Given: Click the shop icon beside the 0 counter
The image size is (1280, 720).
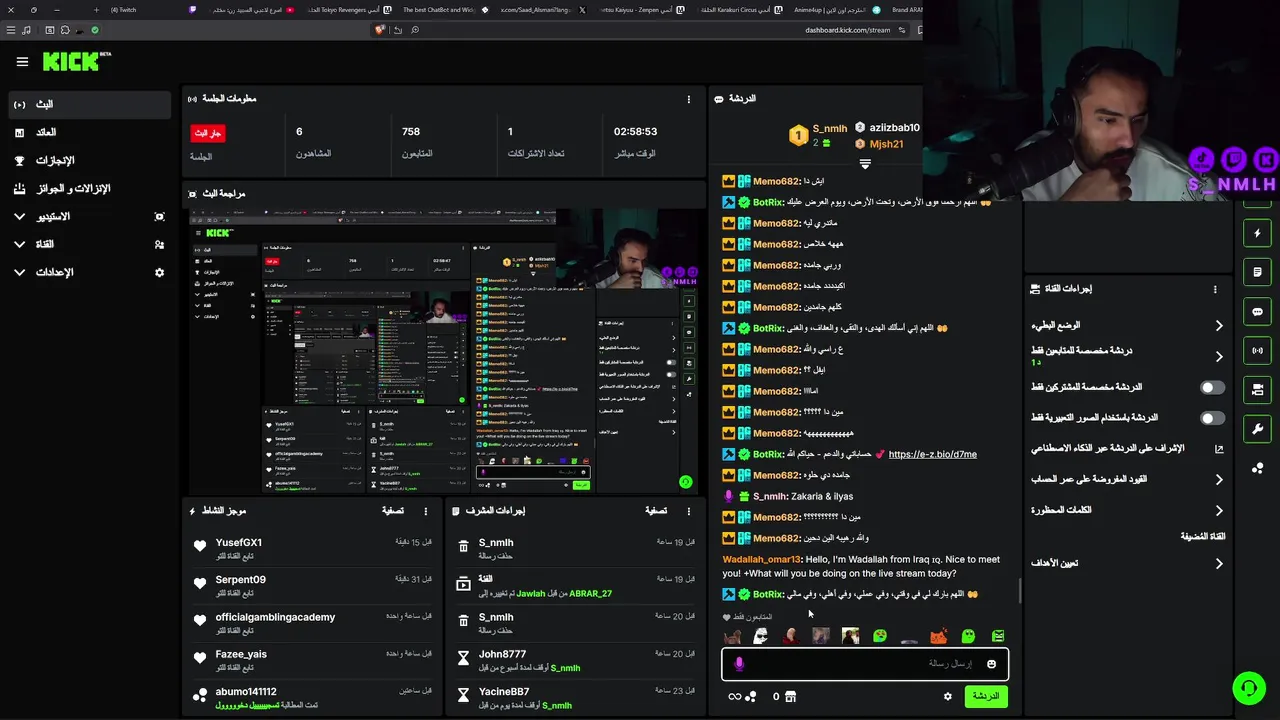Looking at the screenshot, I should 790,696.
